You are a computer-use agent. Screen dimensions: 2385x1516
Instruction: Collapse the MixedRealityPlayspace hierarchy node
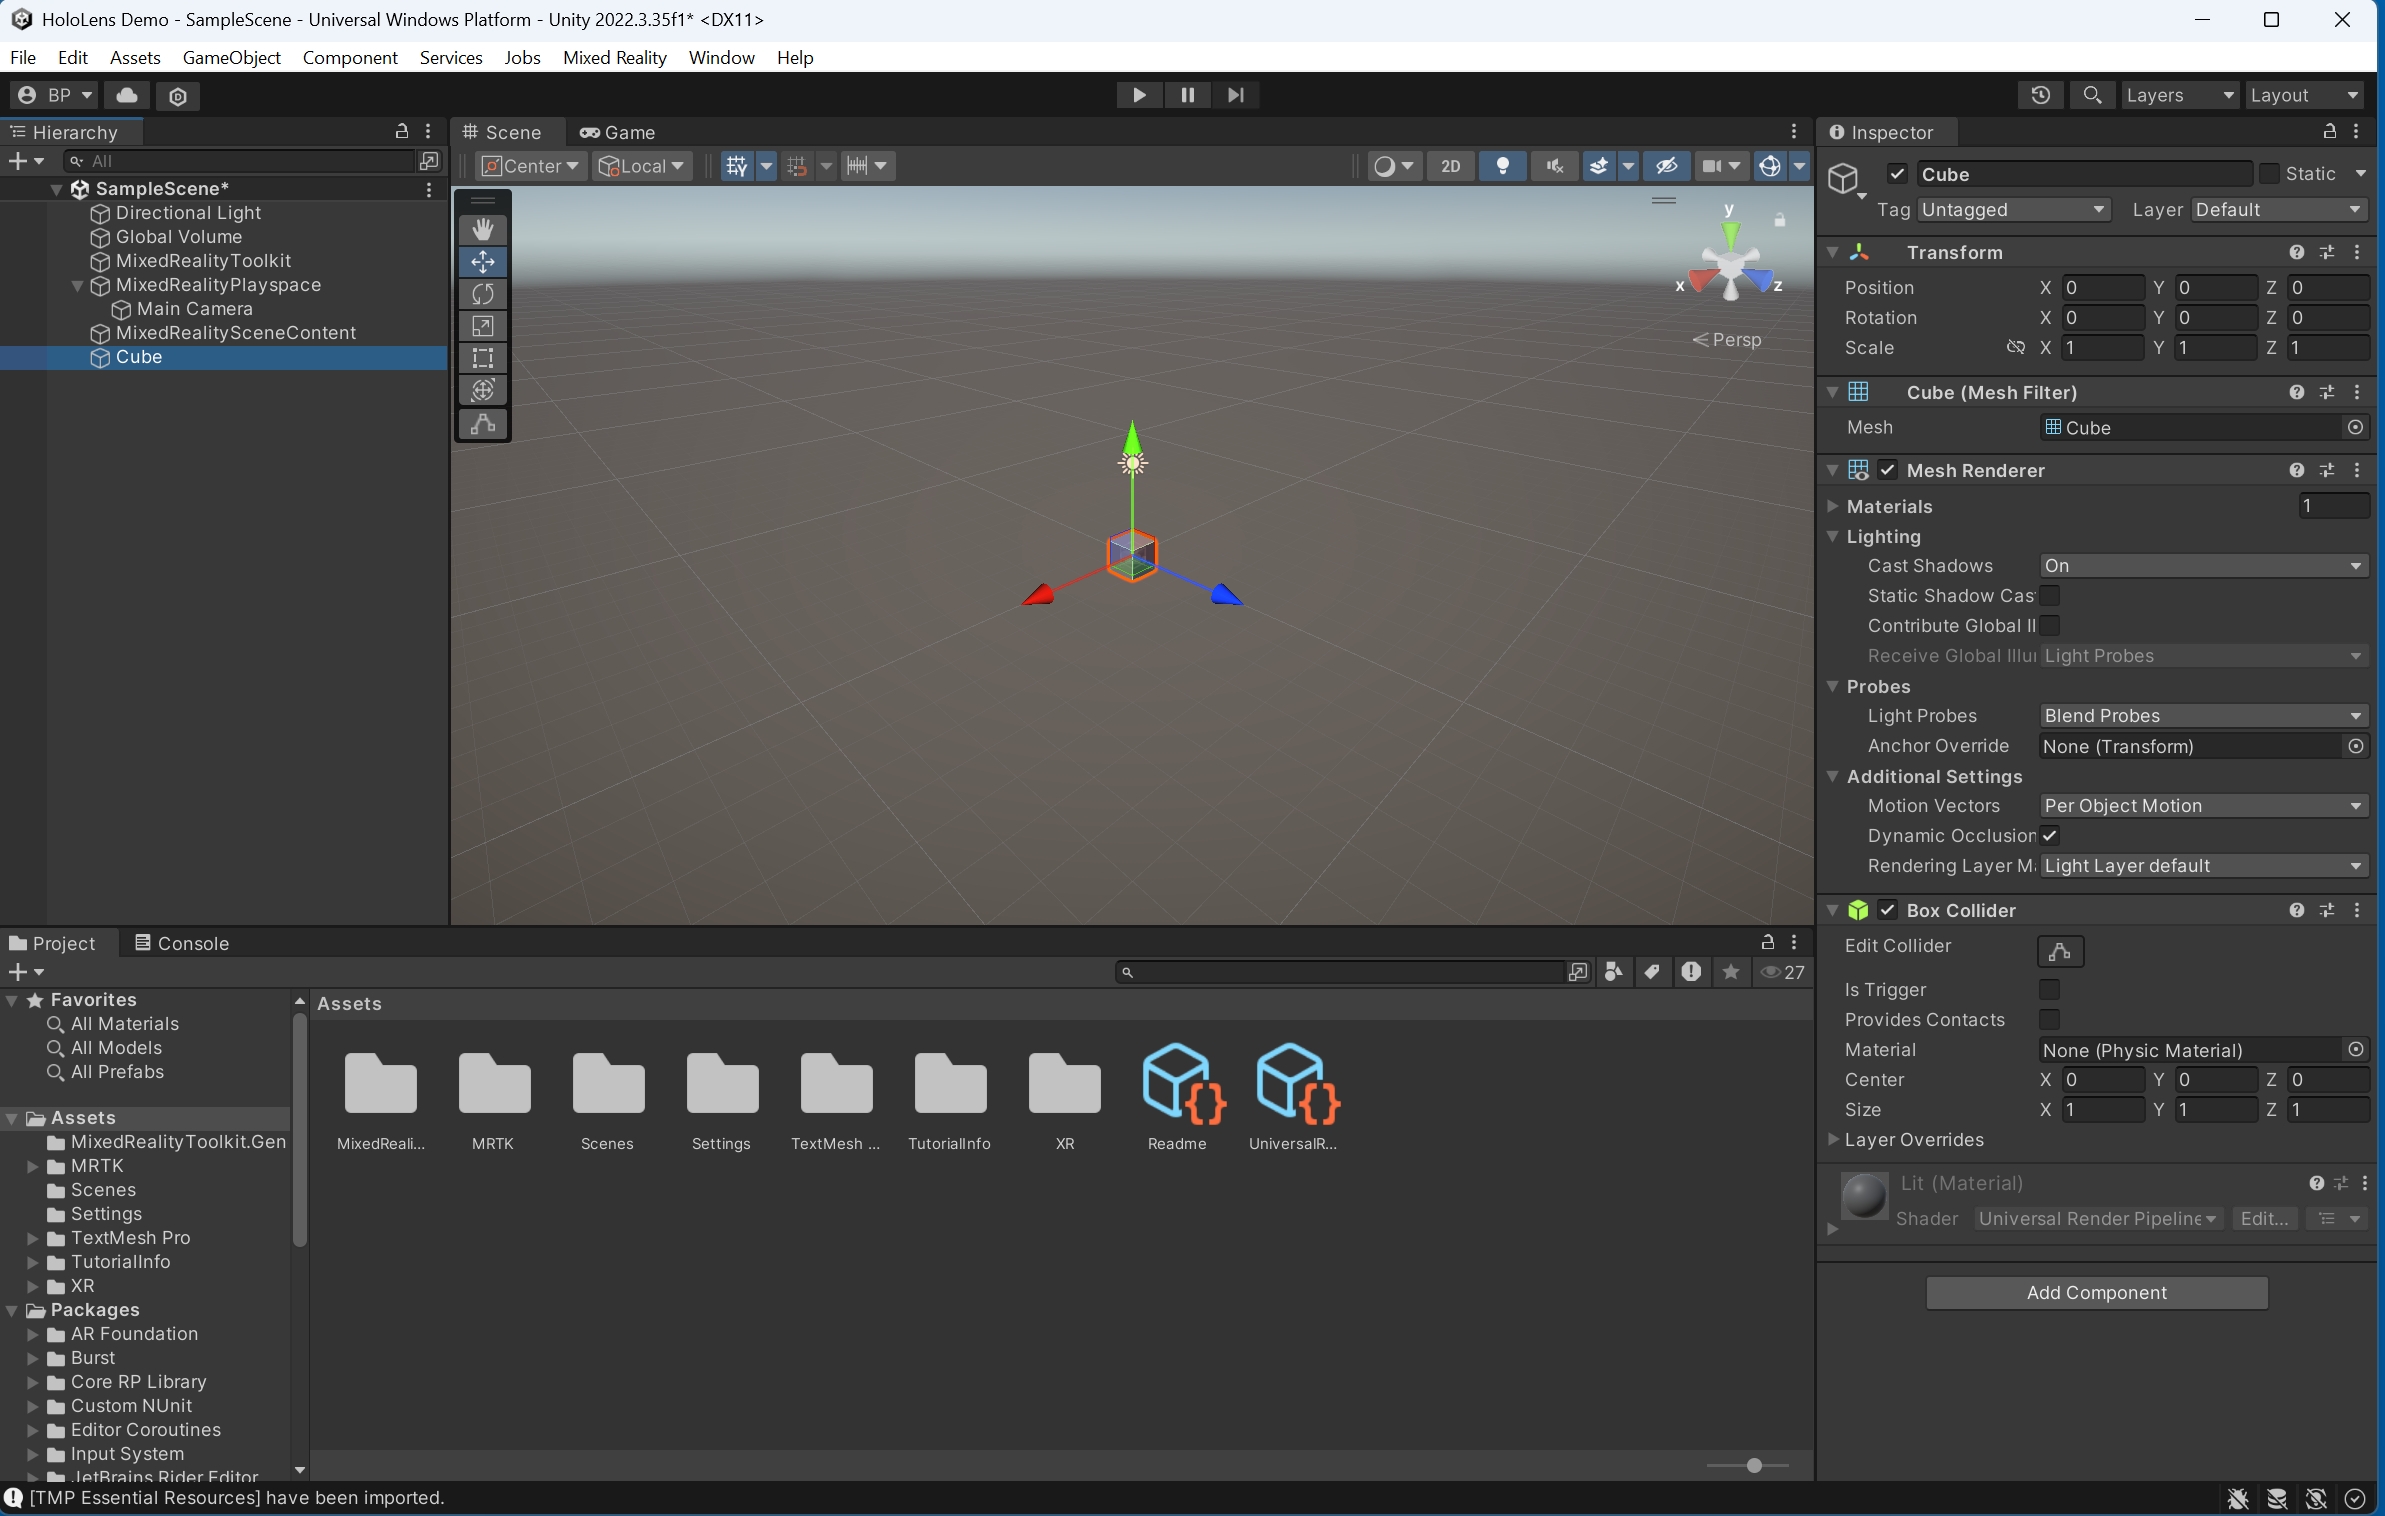(x=77, y=286)
